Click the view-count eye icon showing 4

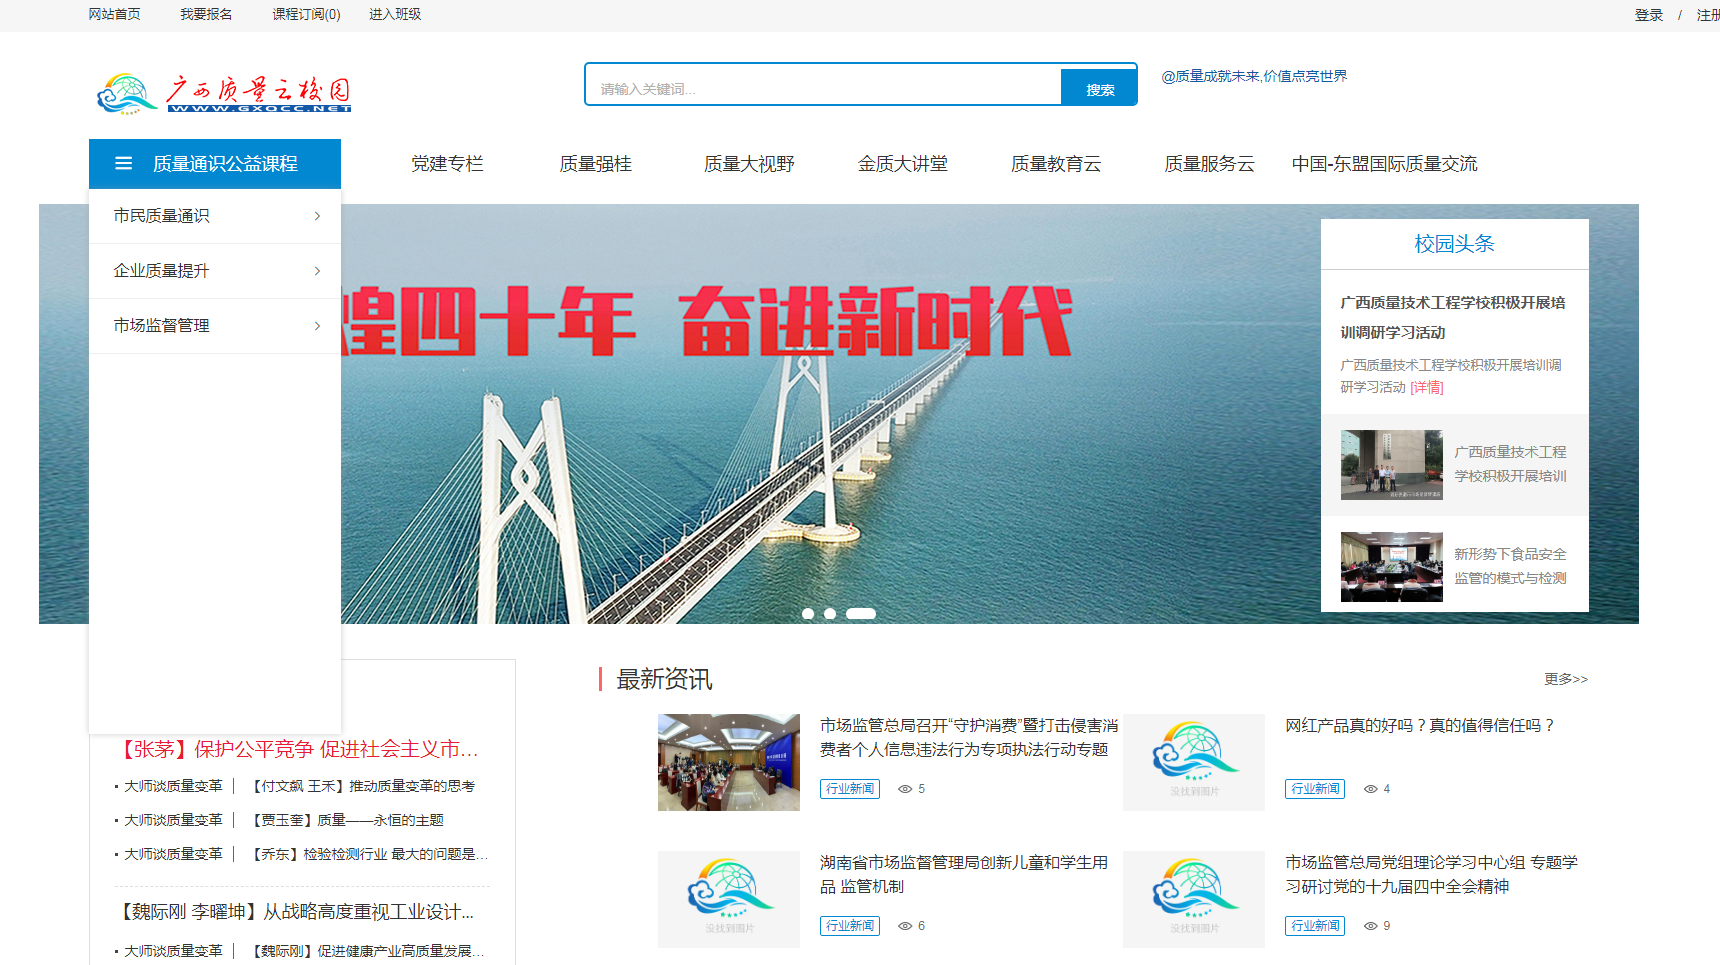coord(1371,789)
